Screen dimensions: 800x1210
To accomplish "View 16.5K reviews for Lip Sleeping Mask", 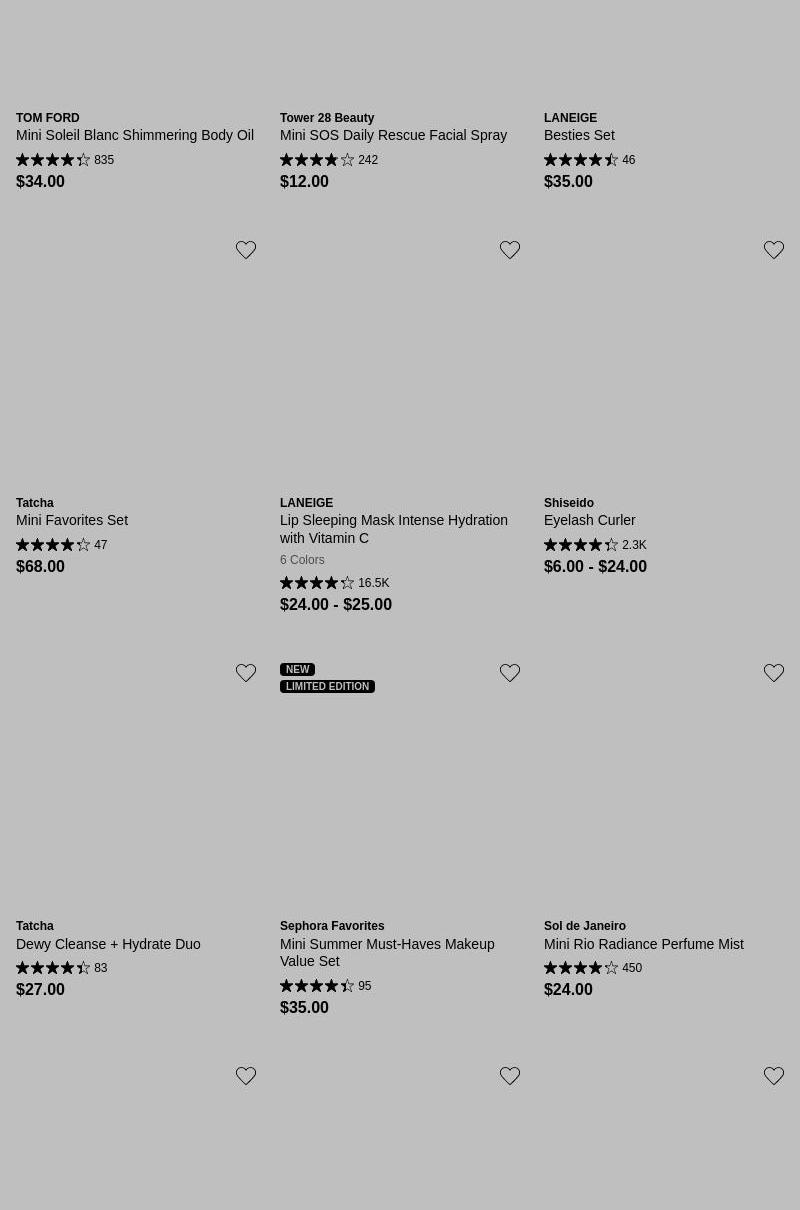I will click(373, 583).
